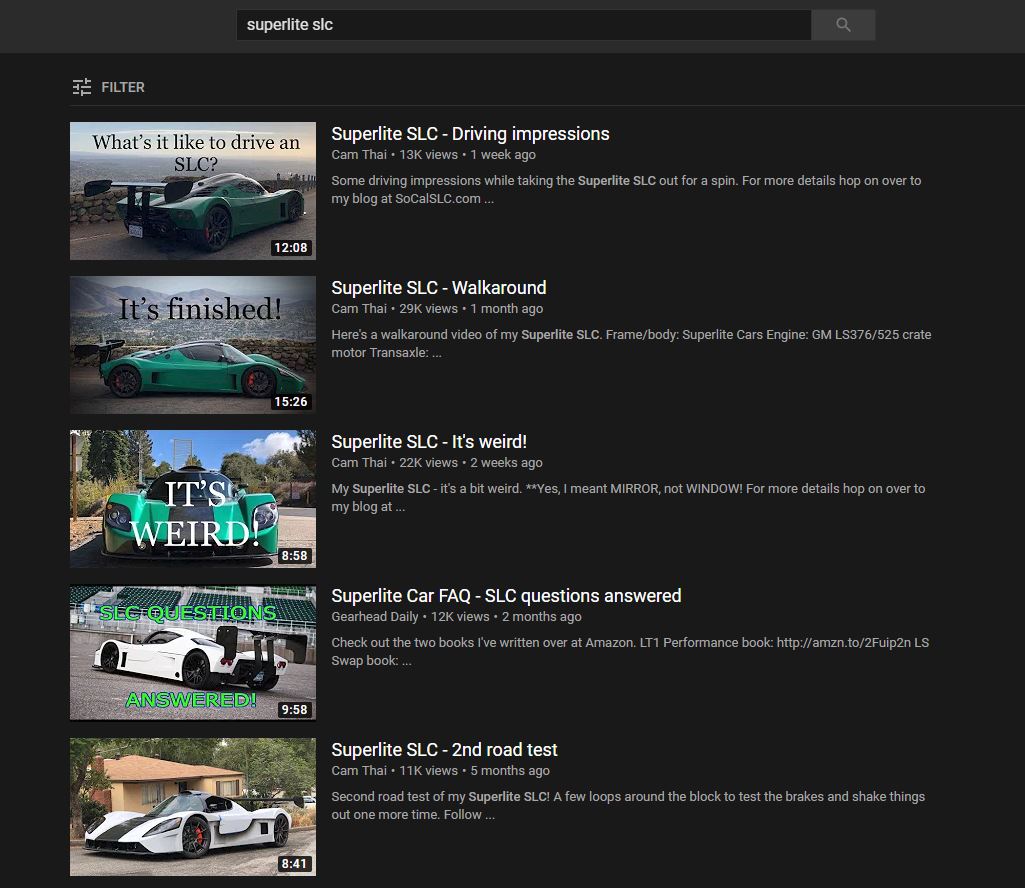Image resolution: width=1025 pixels, height=888 pixels.
Task: Open the Gearhead Daily channel link
Action: pyautogui.click(x=375, y=617)
